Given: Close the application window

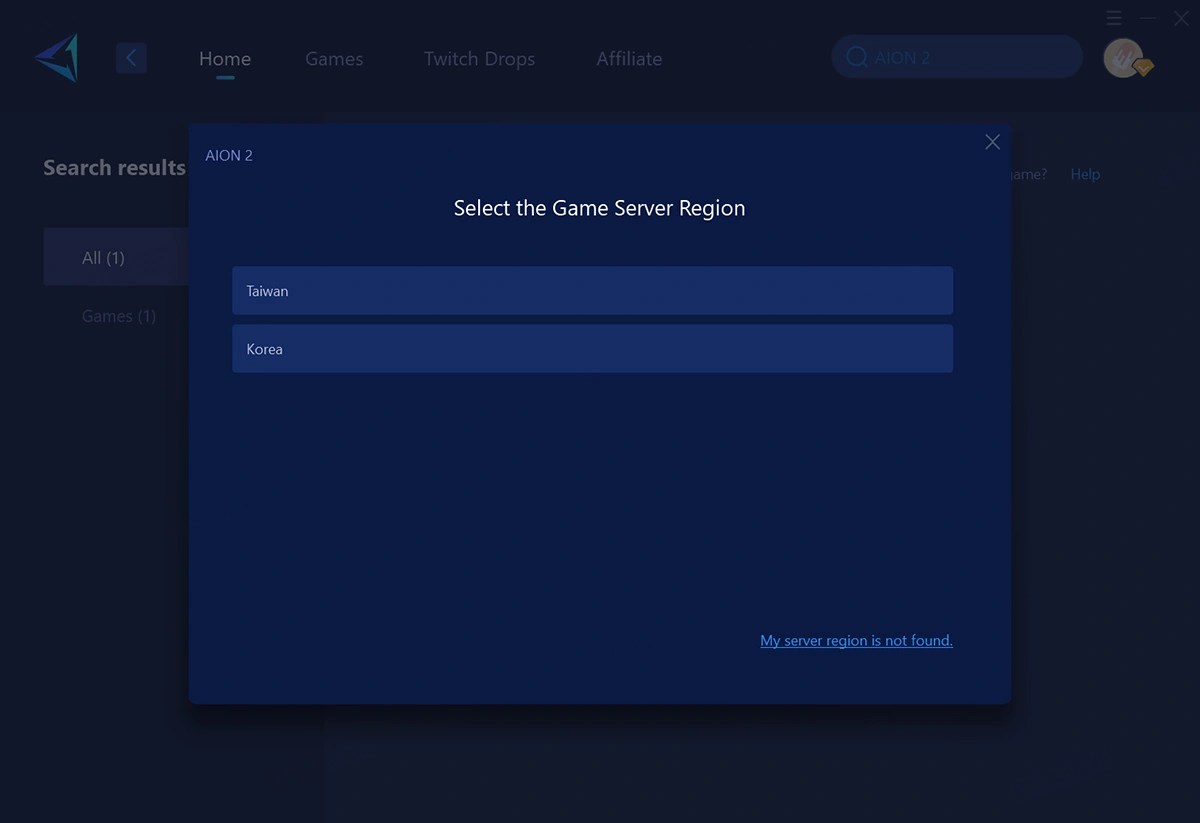Looking at the screenshot, I should coord(1182,18).
